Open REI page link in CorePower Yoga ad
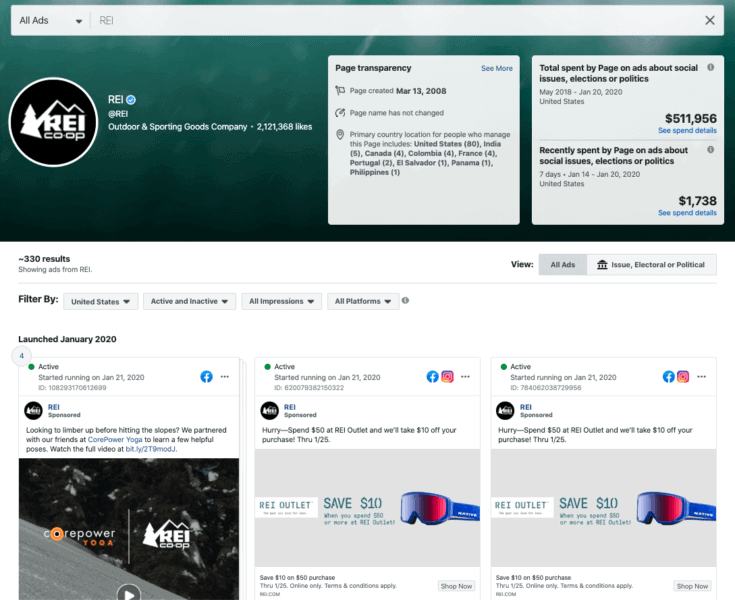The width and height of the screenshot is (735, 600). pyautogui.click(x=54, y=407)
